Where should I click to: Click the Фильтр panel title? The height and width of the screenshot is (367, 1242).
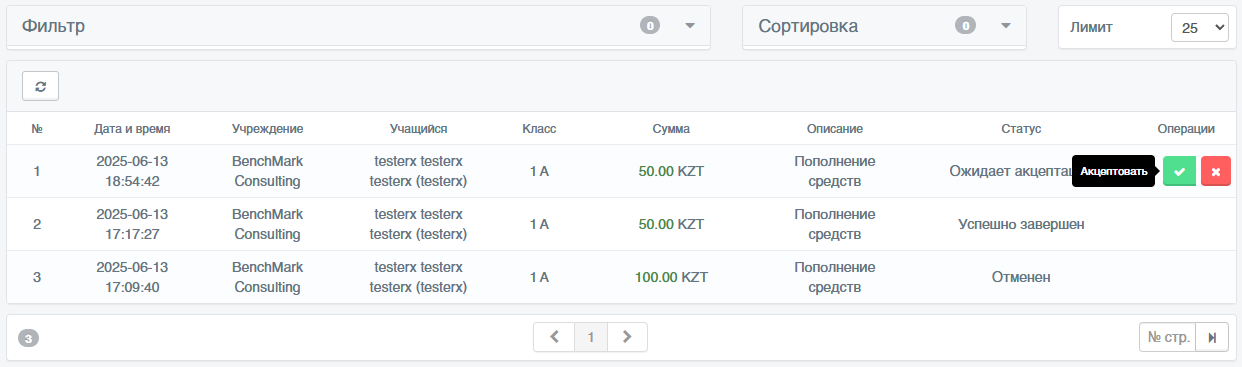pyautogui.click(x=53, y=26)
